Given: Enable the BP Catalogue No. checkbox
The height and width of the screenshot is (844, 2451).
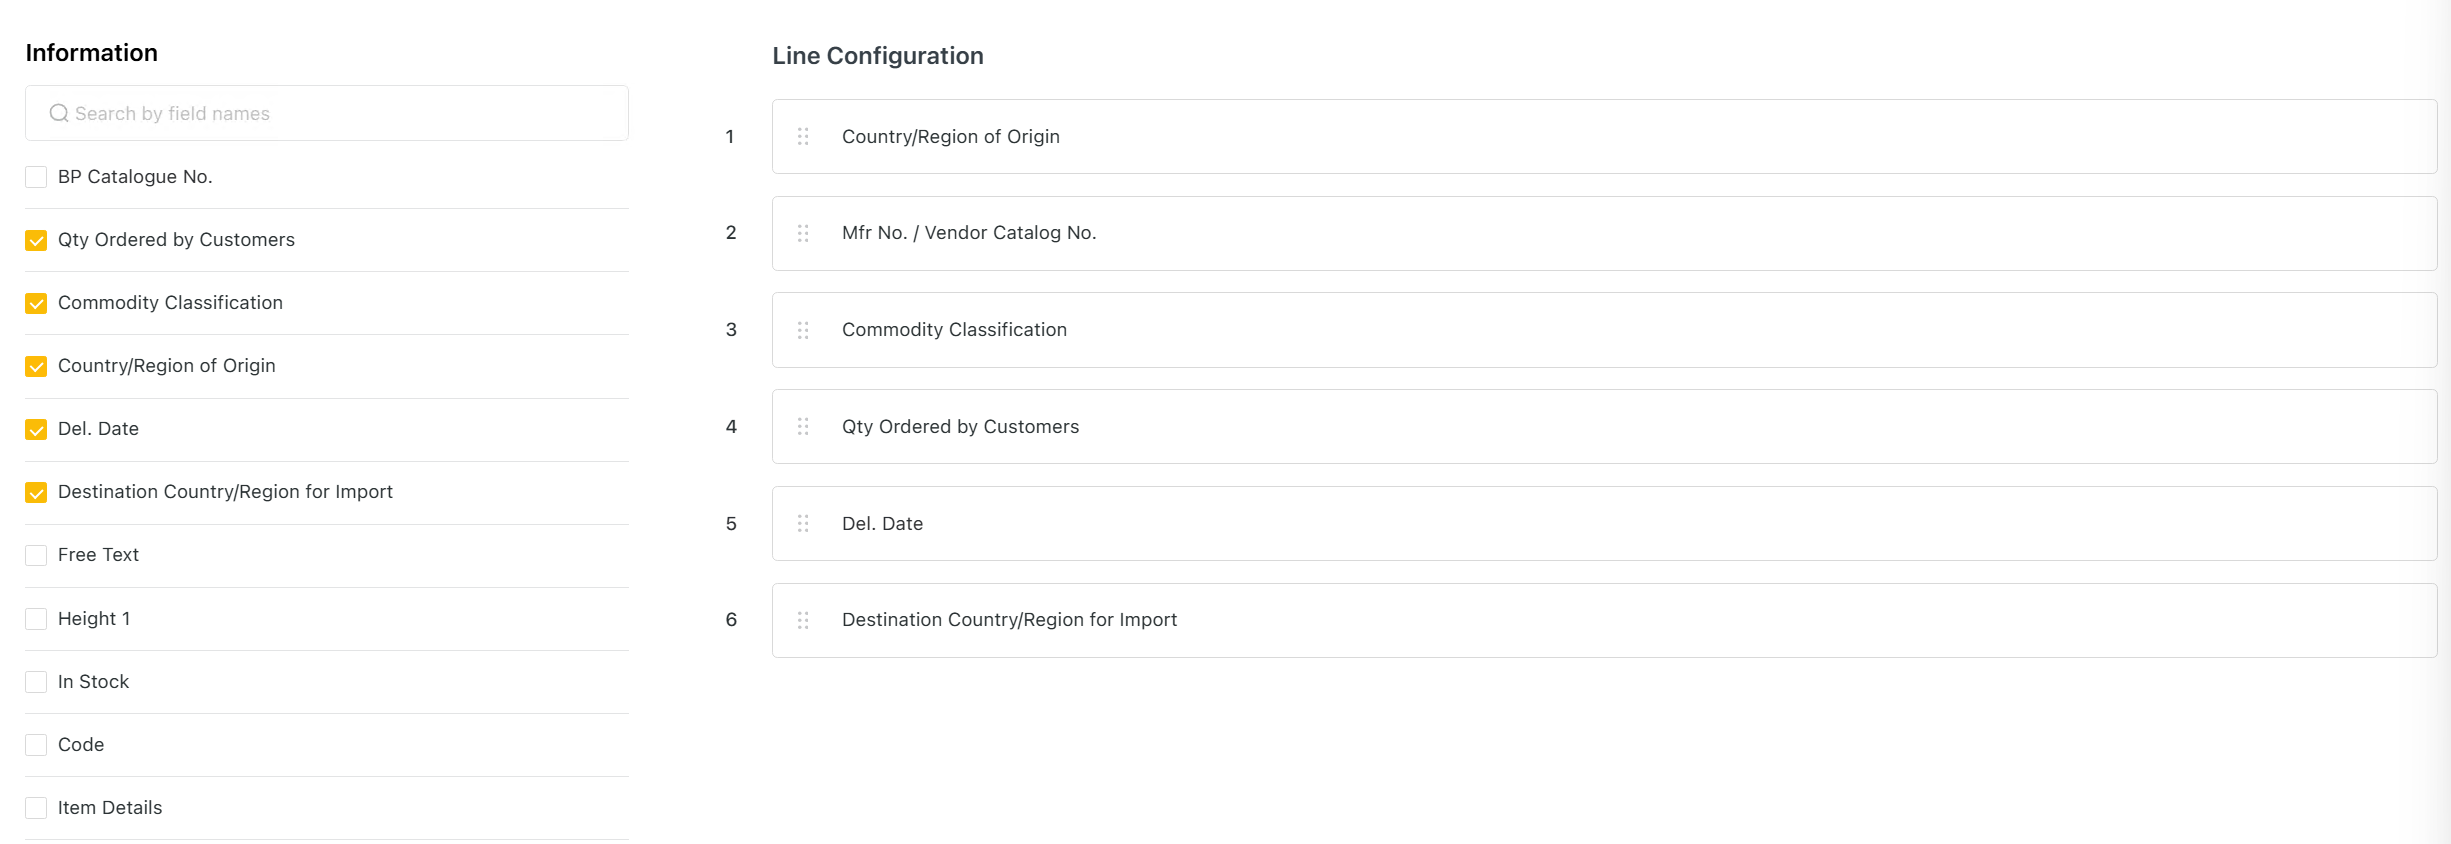Looking at the screenshot, I should [x=36, y=177].
